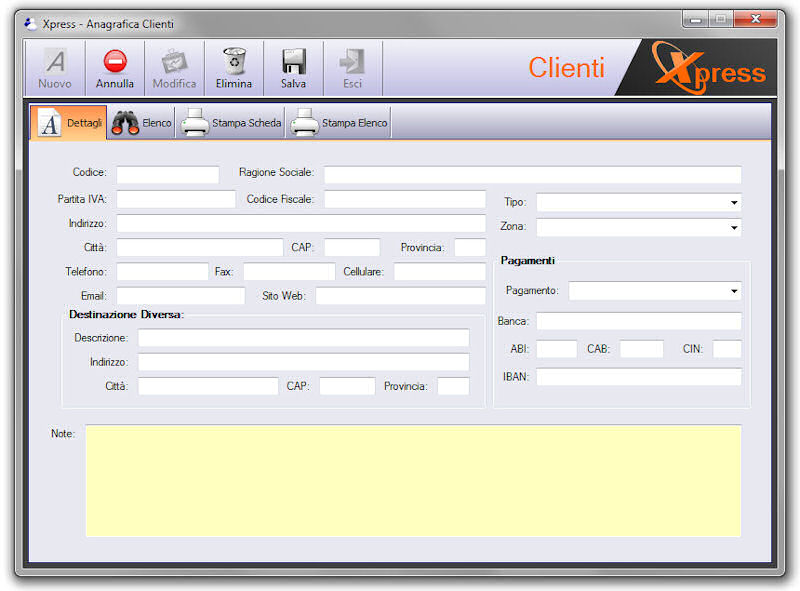Image resolution: width=800 pixels, height=591 pixels.
Task: Save the record with the Salva icon
Action: click(293, 60)
